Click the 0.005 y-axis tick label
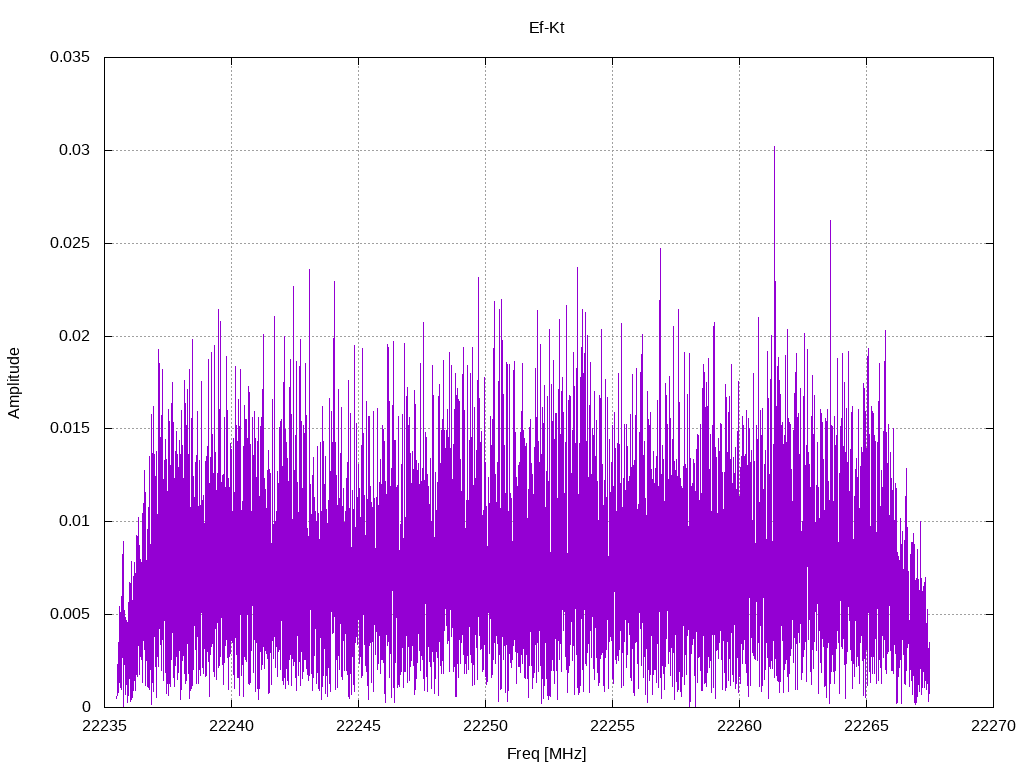 (x=70, y=615)
